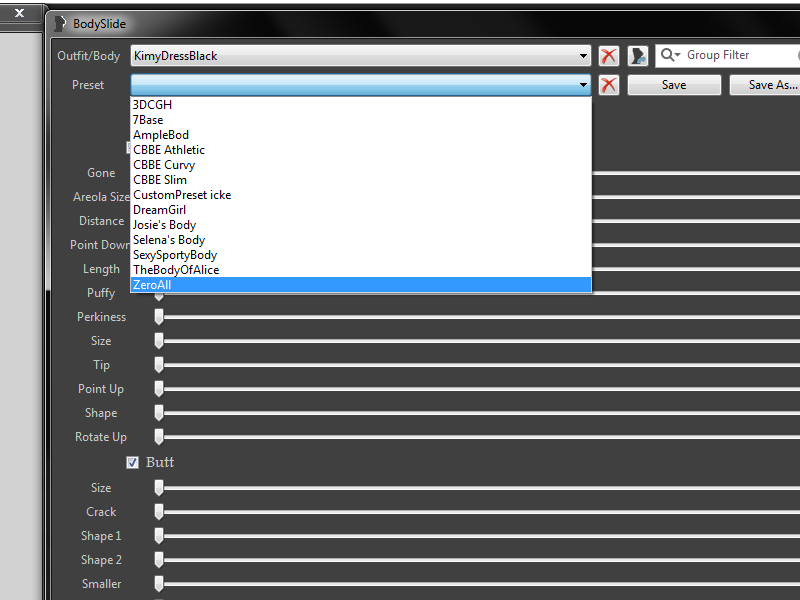Open Outfit Studio silhouette icon button
Image resolution: width=800 pixels, height=600 pixels.
coord(638,56)
